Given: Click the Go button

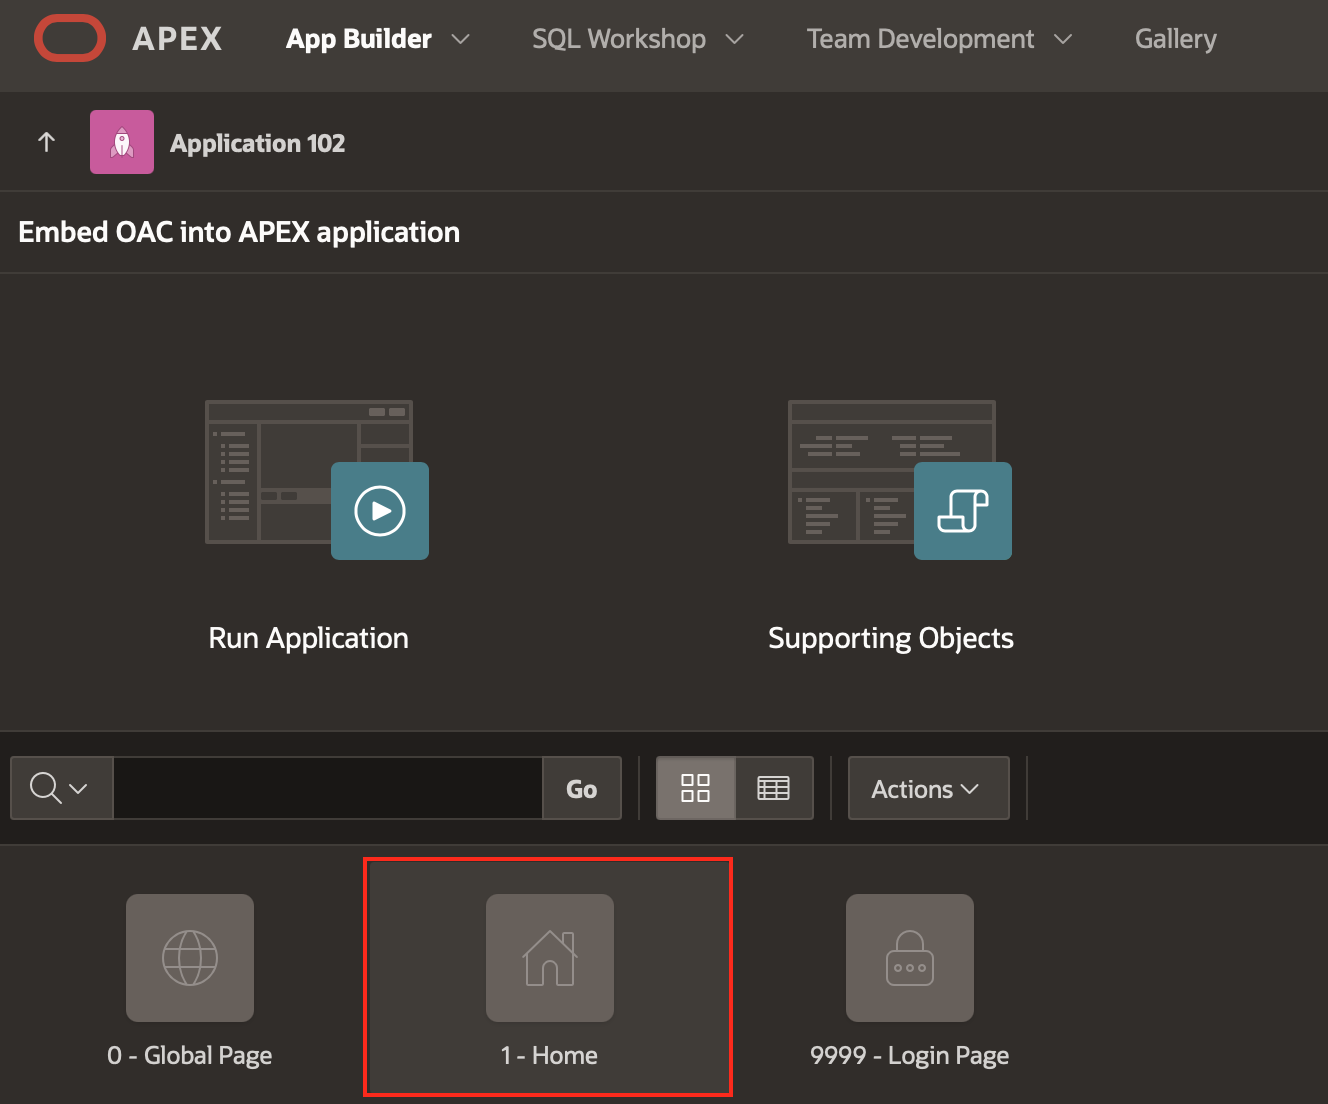Looking at the screenshot, I should [x=582, y=788].
